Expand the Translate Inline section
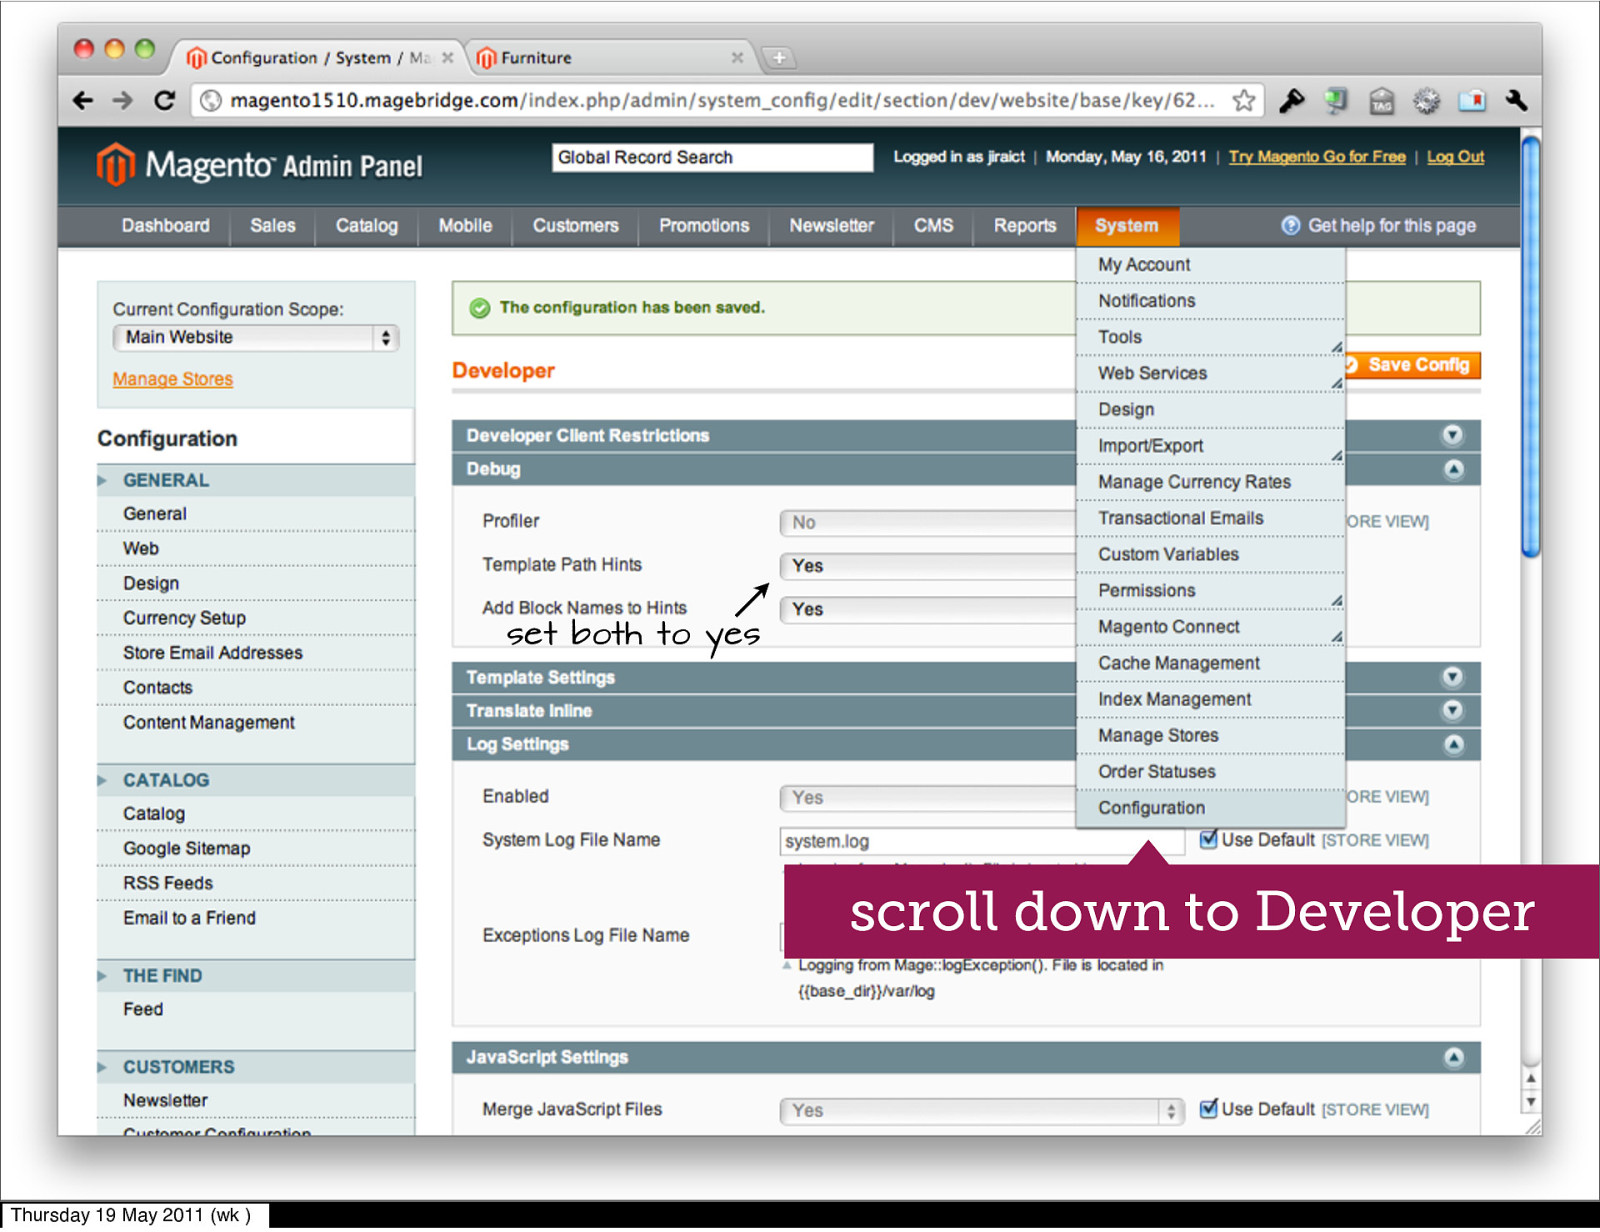1600x1232 pixels. 1452,710
